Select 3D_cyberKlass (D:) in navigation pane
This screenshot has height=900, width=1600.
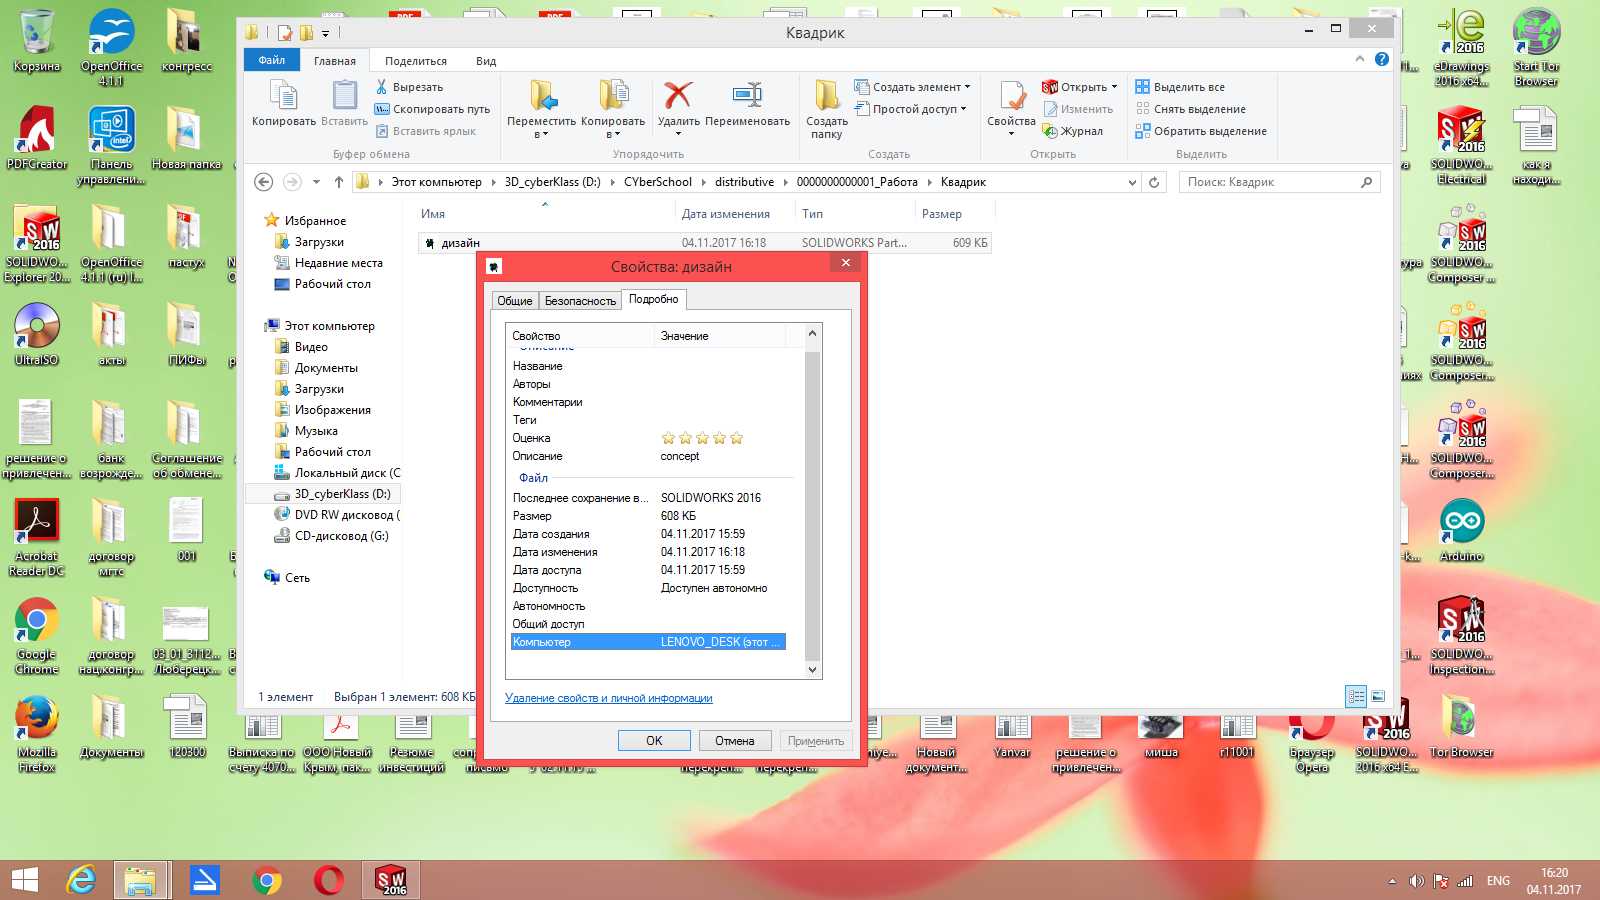coord(342,494)
